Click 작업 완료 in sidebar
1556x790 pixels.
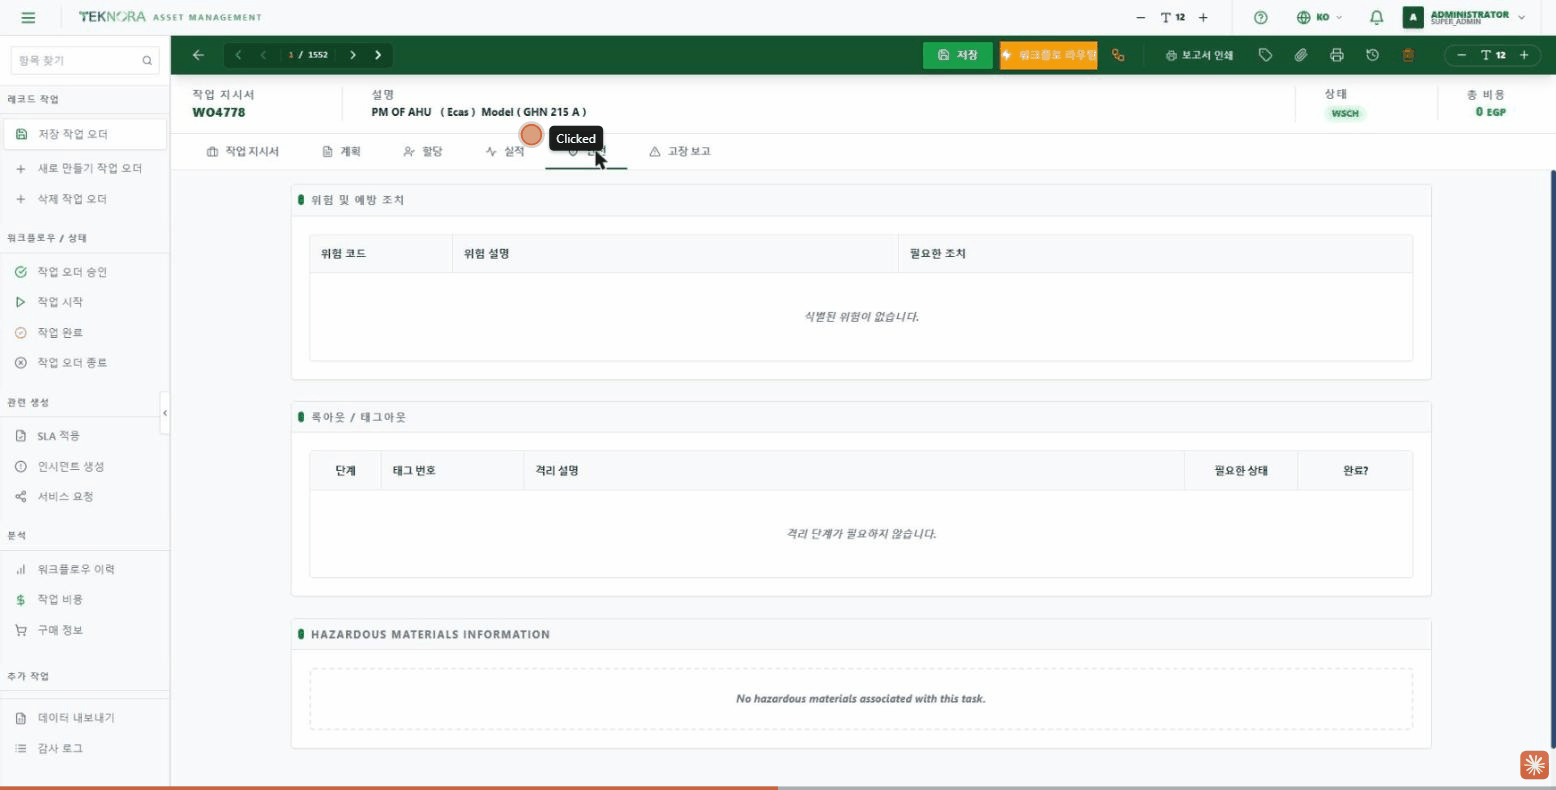(x=84, y=332)
